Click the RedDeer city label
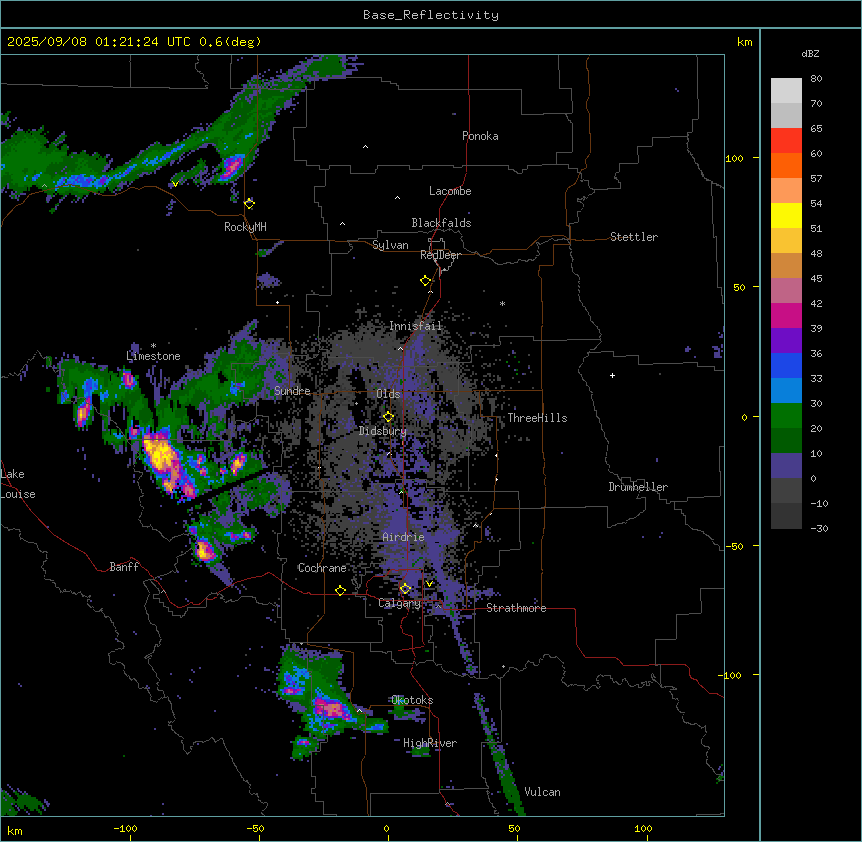 pyautogui.click(x=440, y=255)
